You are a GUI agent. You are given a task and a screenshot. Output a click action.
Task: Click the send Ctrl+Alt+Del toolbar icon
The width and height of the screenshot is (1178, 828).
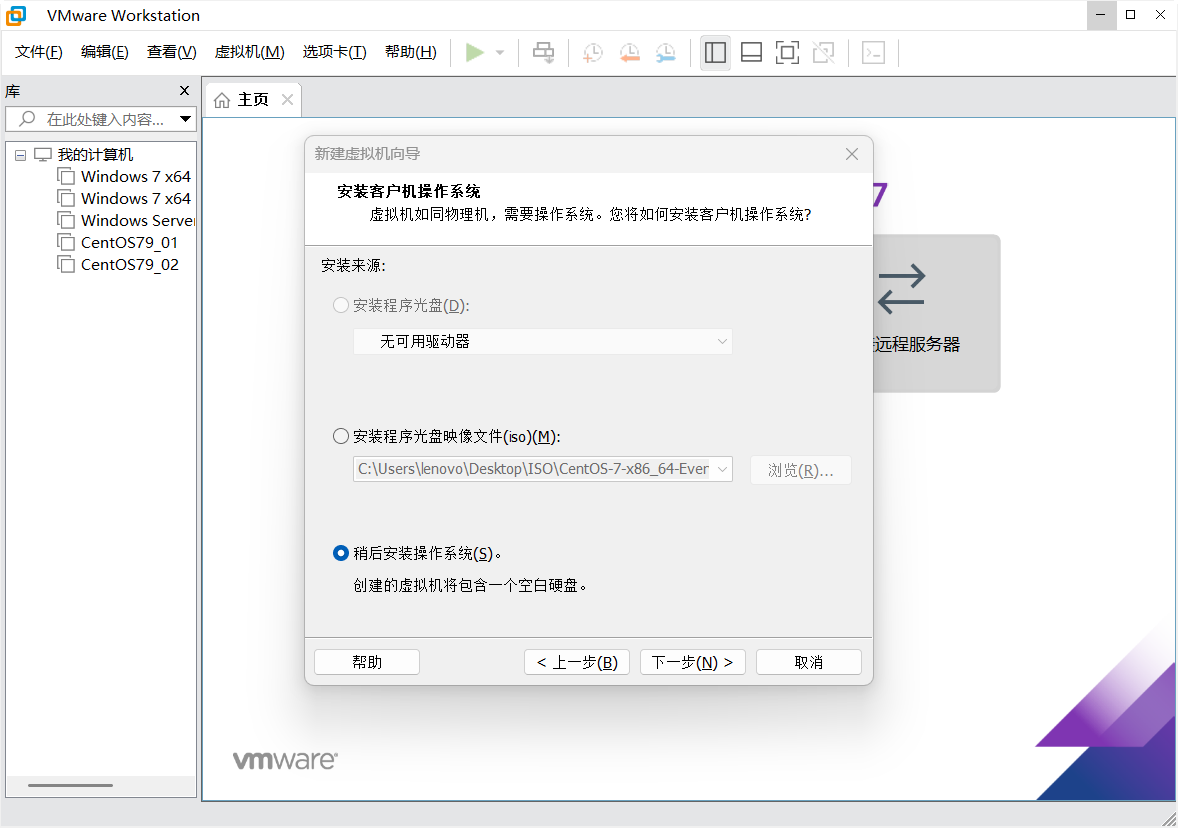click(543, 53)
